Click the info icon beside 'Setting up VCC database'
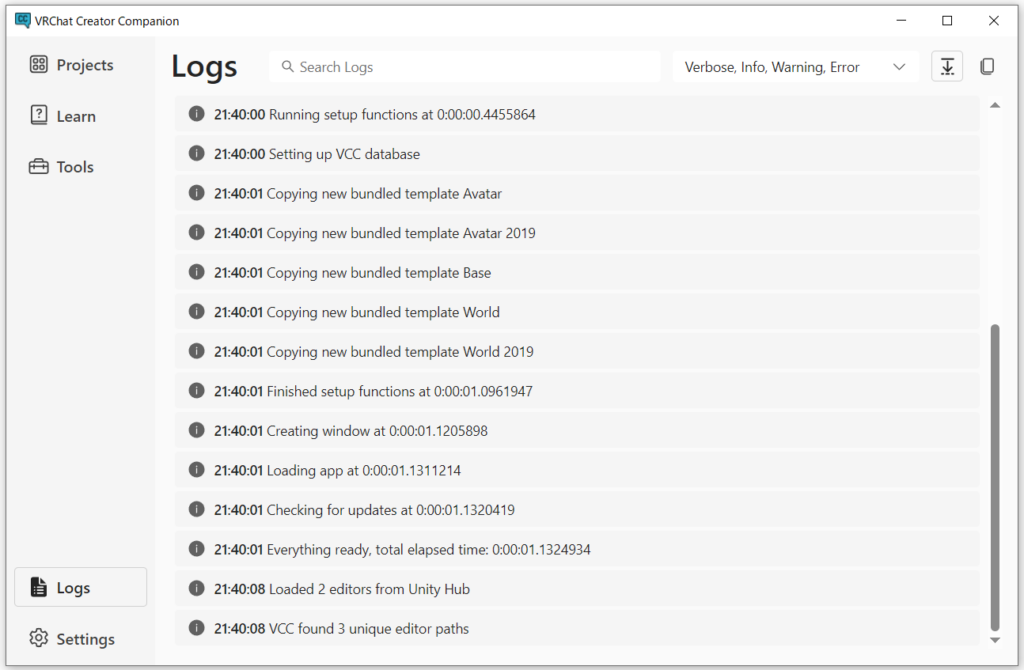This screenshot has height=670, width=1024. click(197, 153)
